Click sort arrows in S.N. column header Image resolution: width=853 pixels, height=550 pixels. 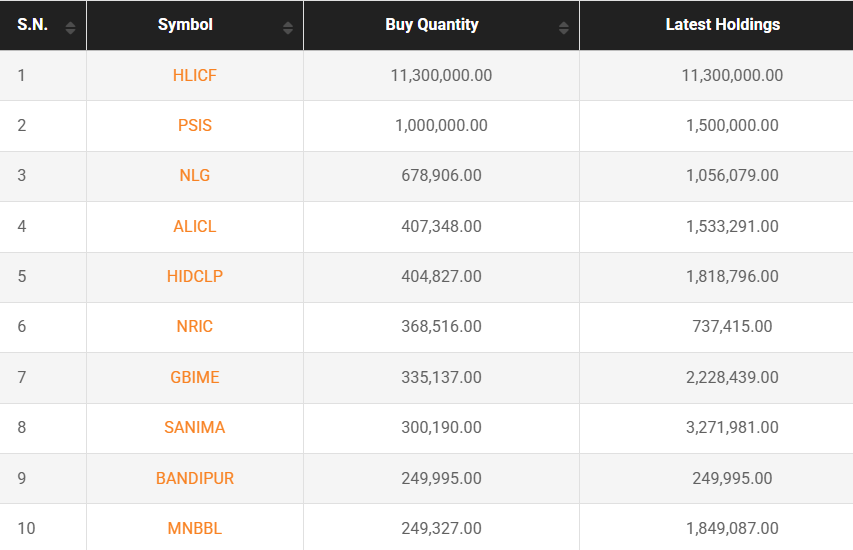tap(70, 27)
